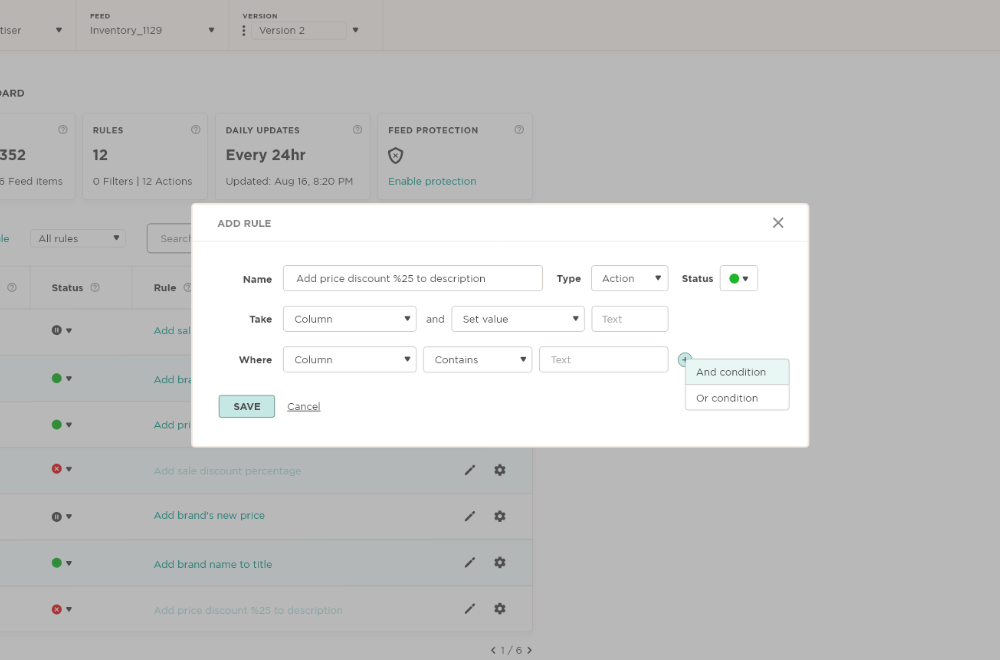Toggle status of Add brand name to title rule
Image resolution: width=1000 pixels, height=660 pixels.
[62, 563]
